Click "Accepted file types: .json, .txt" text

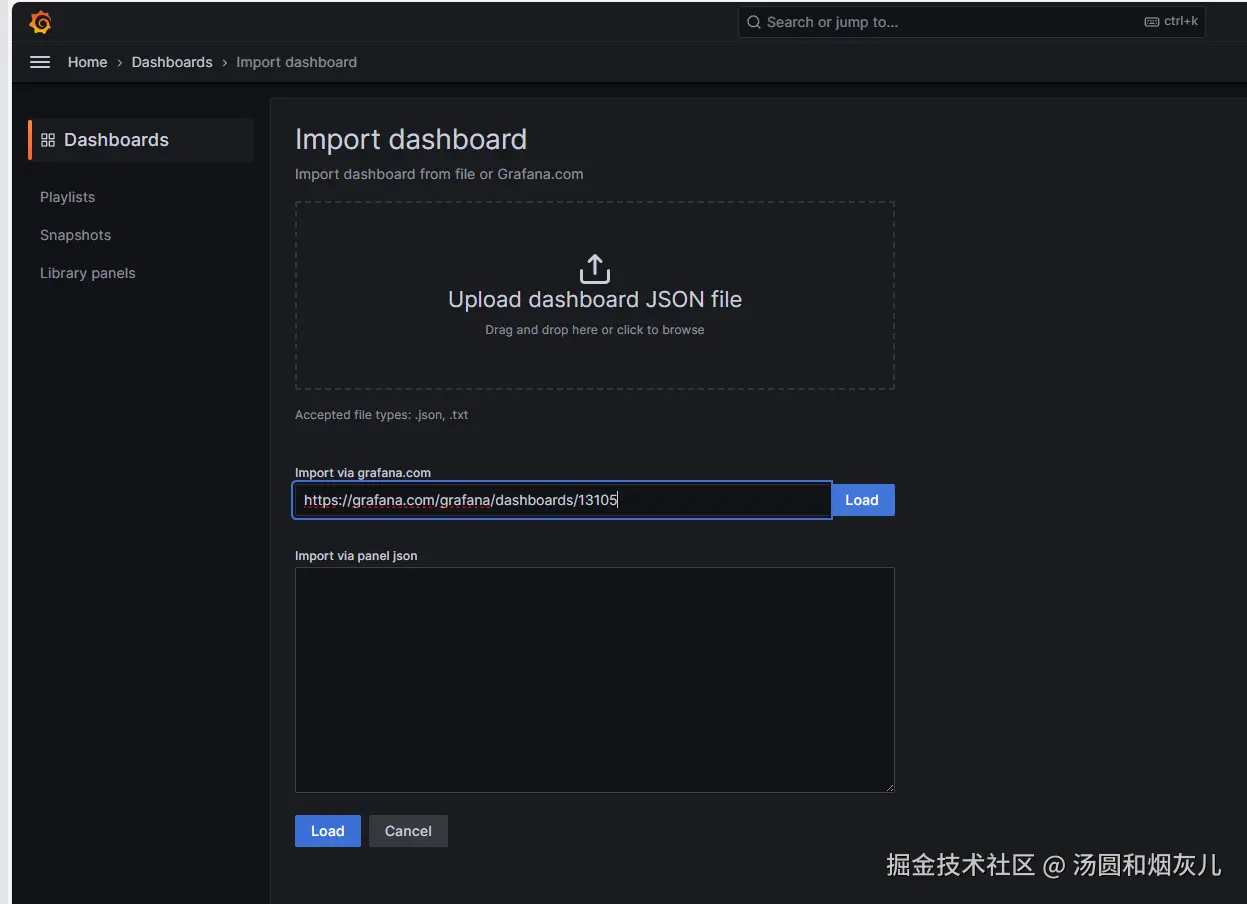point(381,415)
